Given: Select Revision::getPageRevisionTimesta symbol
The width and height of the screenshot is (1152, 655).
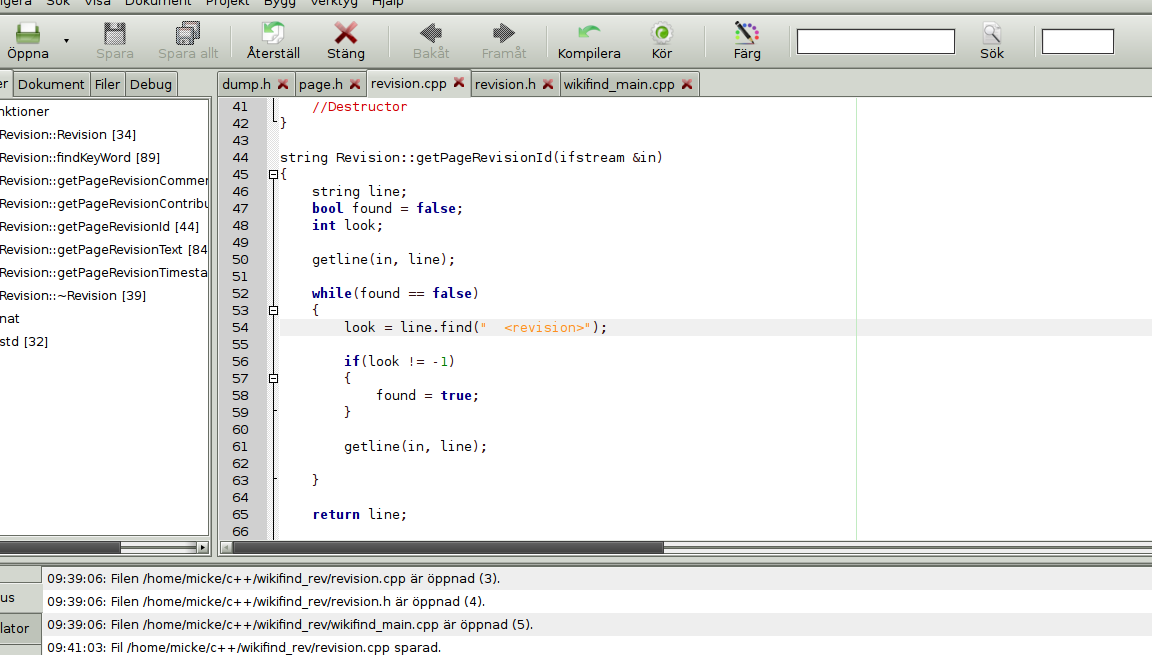Looking at the screenshot, I should click(x=104, y=272).
